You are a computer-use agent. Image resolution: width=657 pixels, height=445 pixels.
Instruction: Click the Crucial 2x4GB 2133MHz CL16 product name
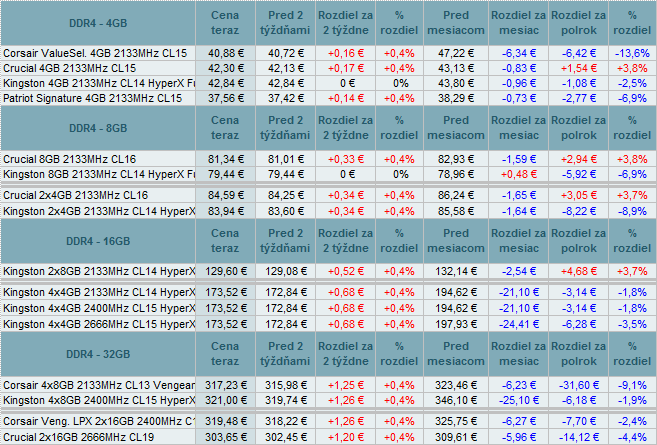tap(75, 195)
